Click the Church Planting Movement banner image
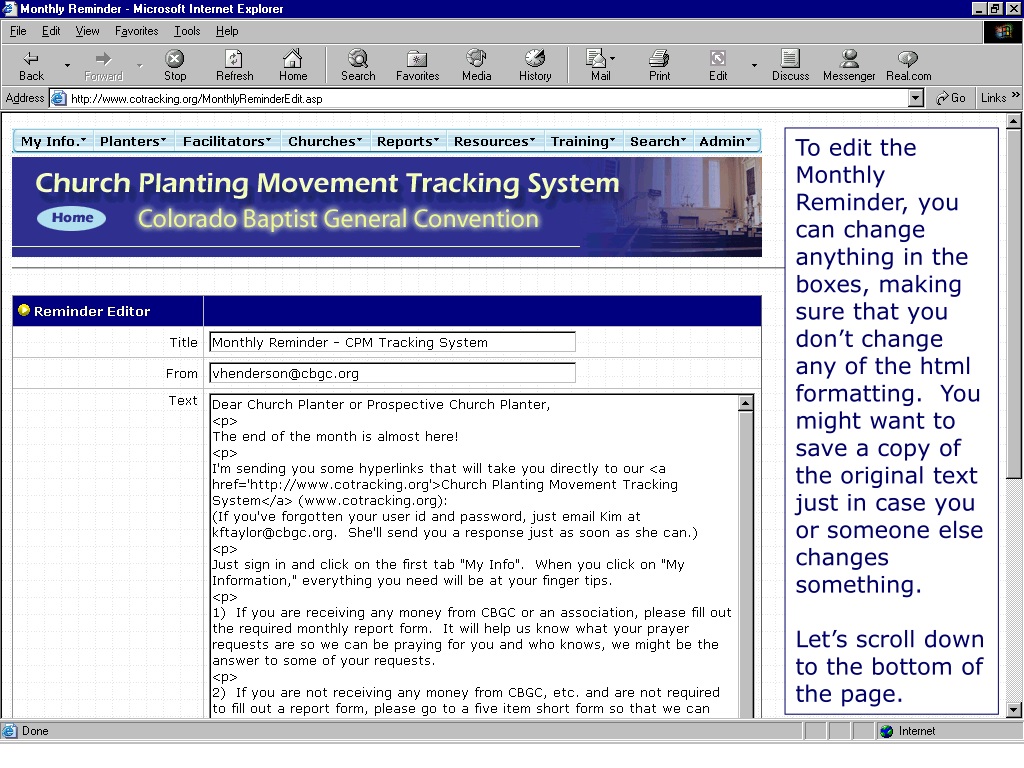This screenshot has height=768, width=1024. 387,206
